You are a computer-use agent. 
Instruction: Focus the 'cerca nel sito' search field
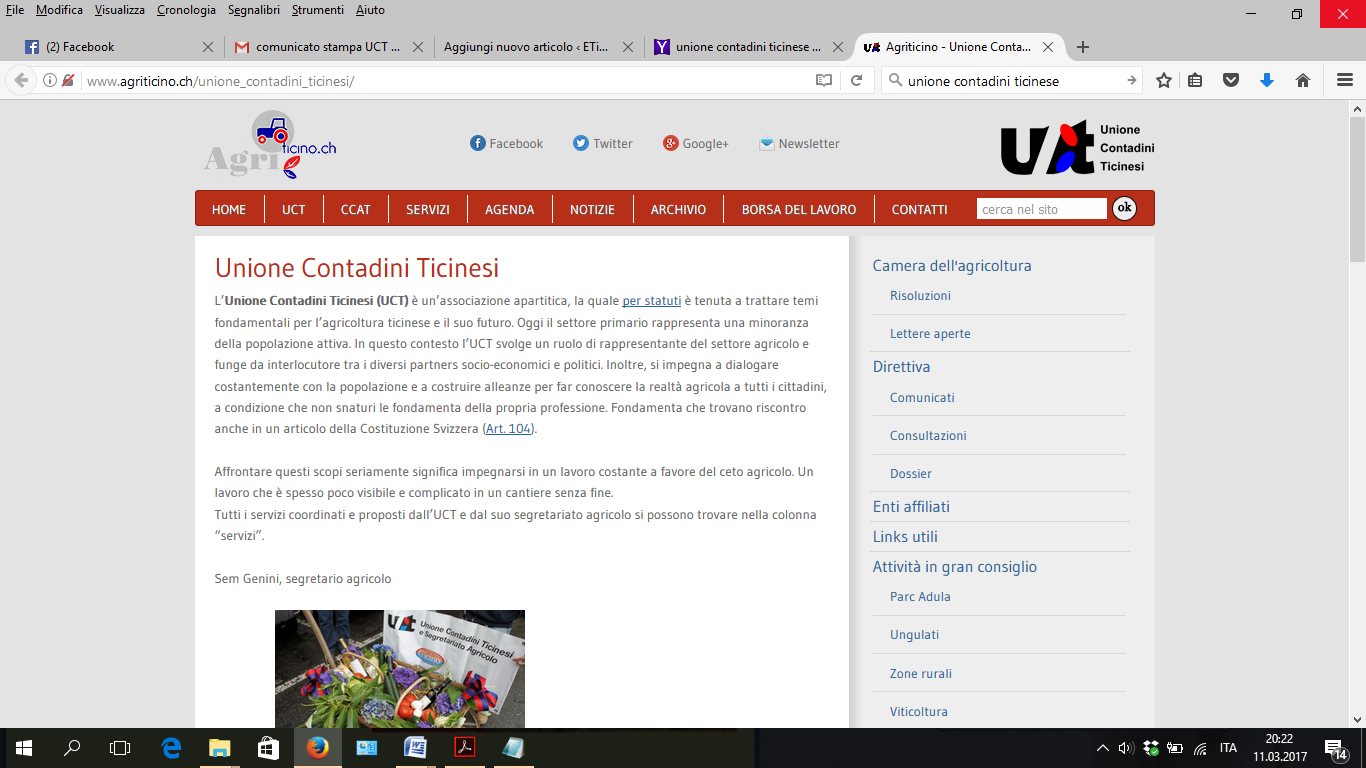[x=1042, y=209]
